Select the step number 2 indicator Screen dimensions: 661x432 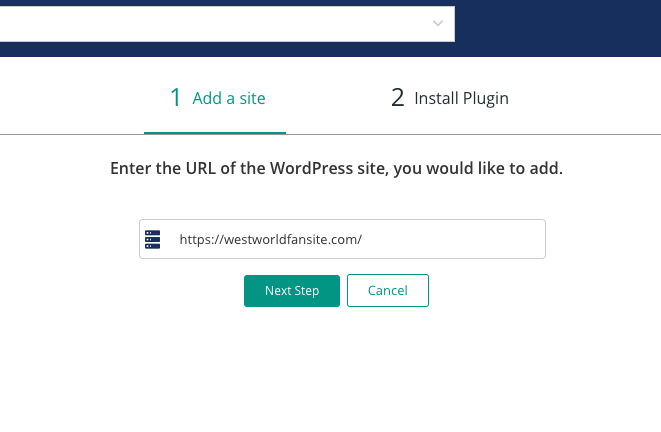click(x=398, y=98)
